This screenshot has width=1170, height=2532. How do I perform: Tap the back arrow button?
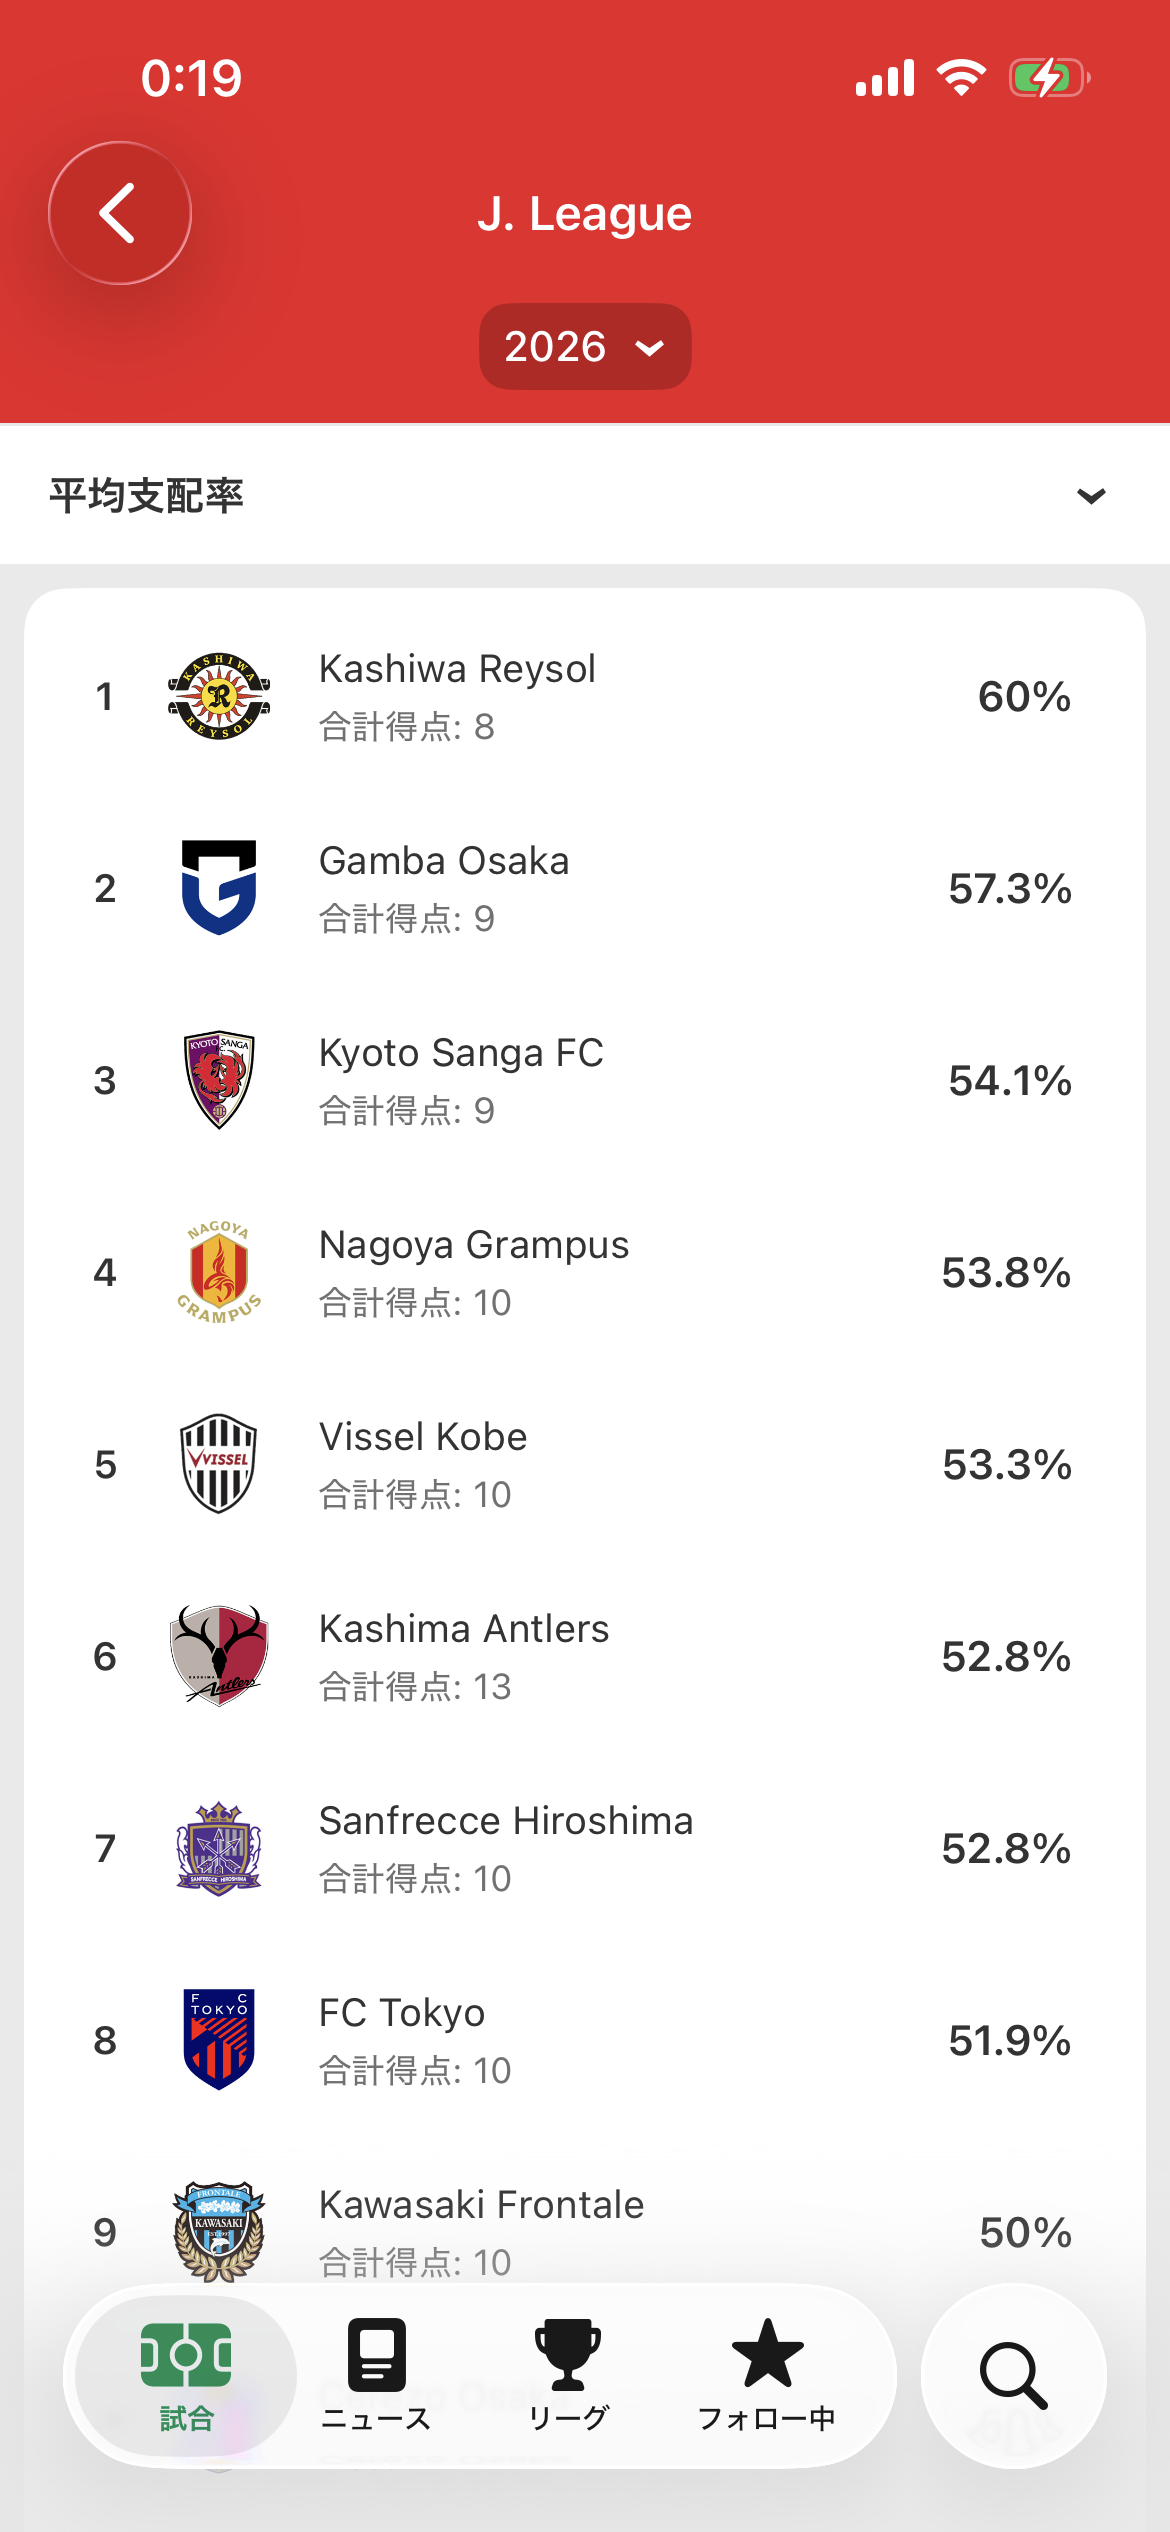click(119, 213)
